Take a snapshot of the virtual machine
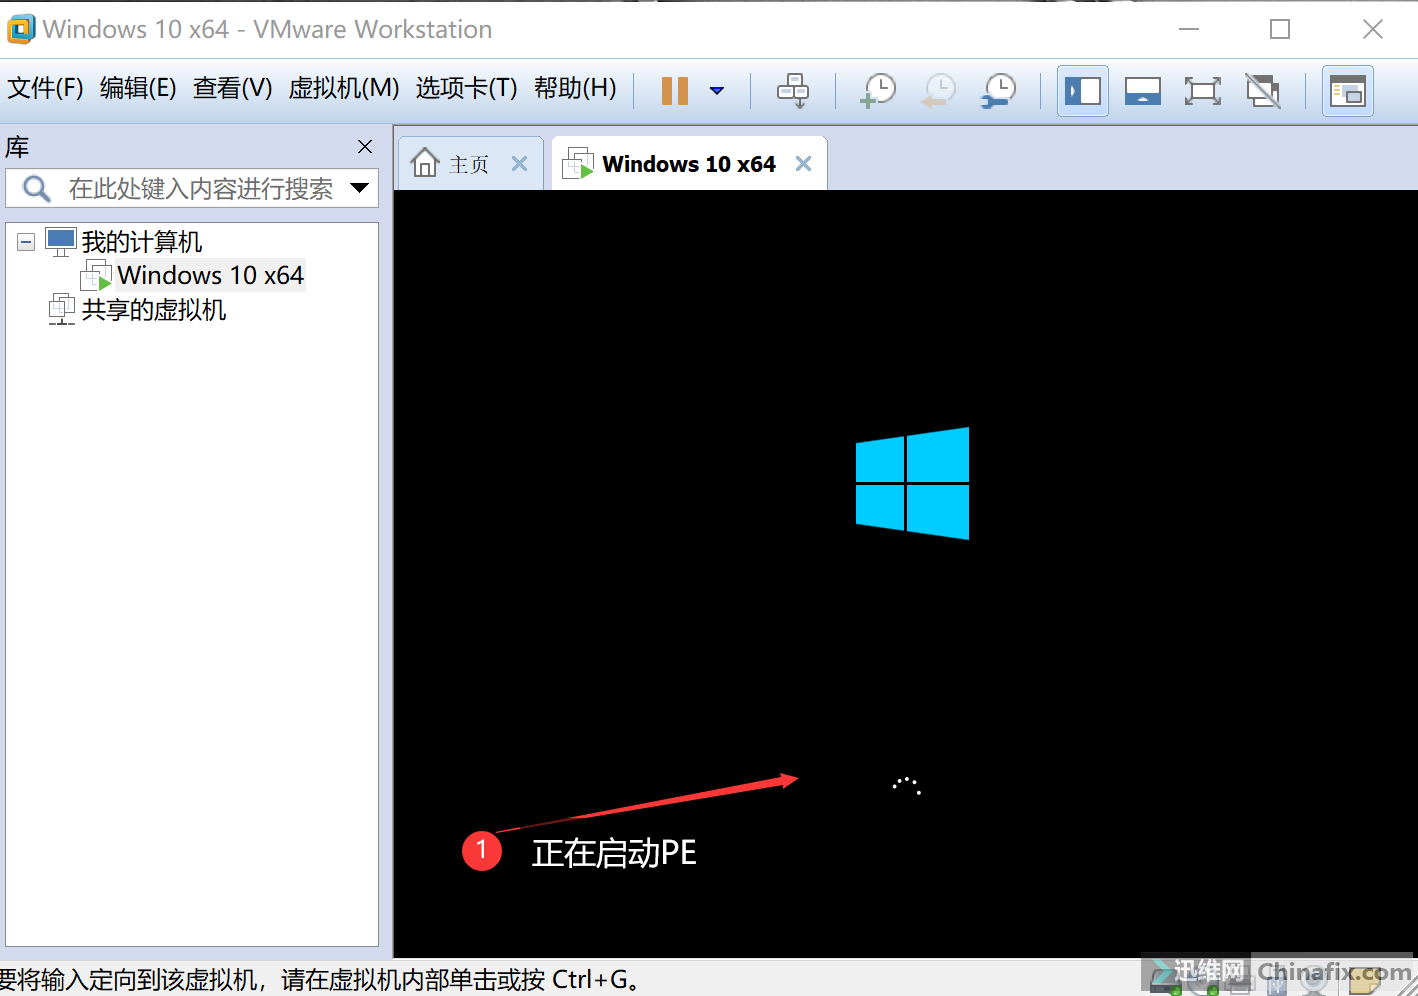This screenshot has height=996, width=1418. tap(878, 91)
